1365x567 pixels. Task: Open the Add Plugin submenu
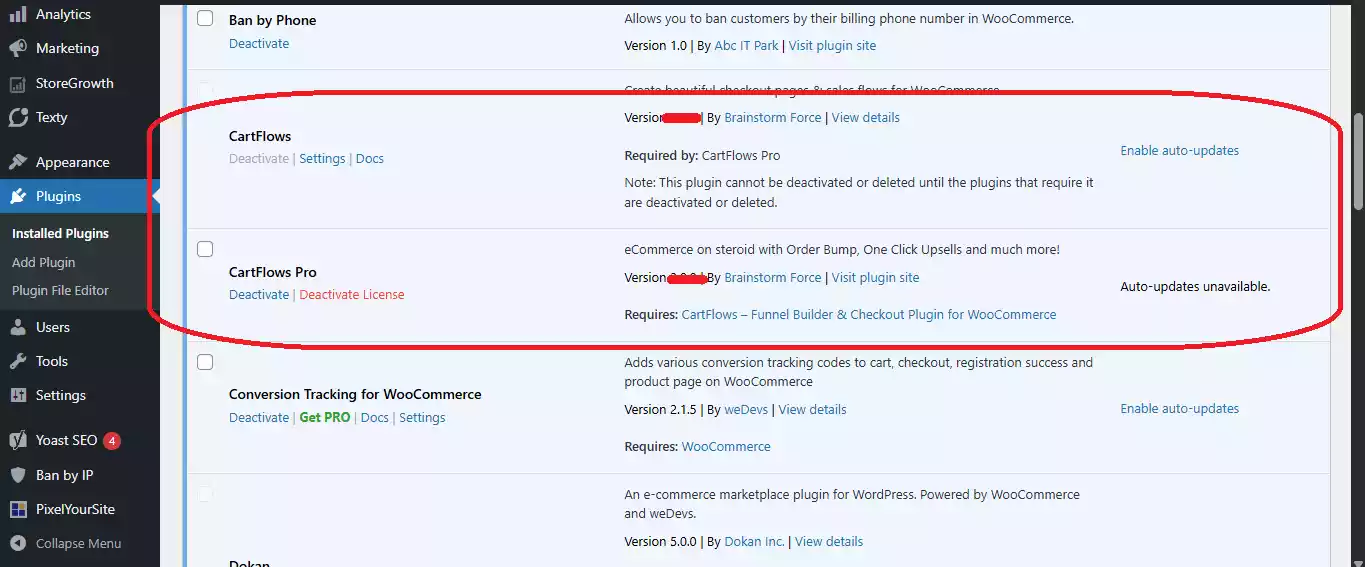[x=43, y=262]
